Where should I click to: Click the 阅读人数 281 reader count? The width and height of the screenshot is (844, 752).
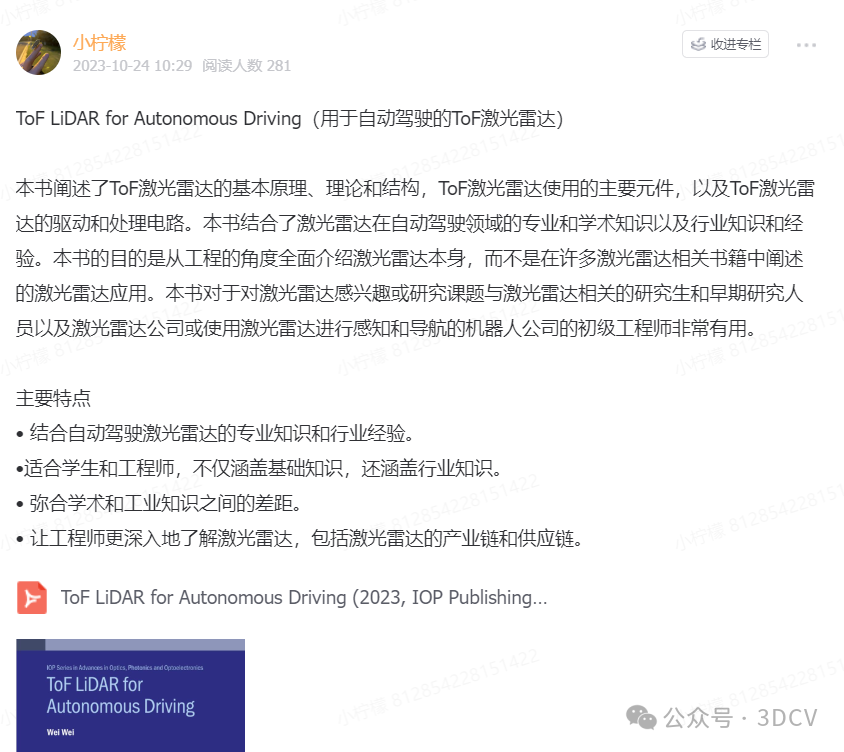(x=247, y=66)
